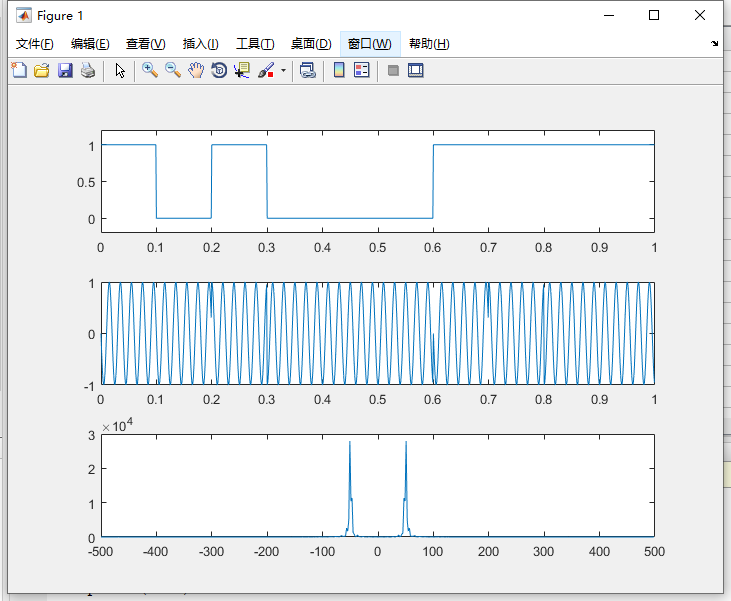Open the 窗口(W) menu

[x=370, y=44]
